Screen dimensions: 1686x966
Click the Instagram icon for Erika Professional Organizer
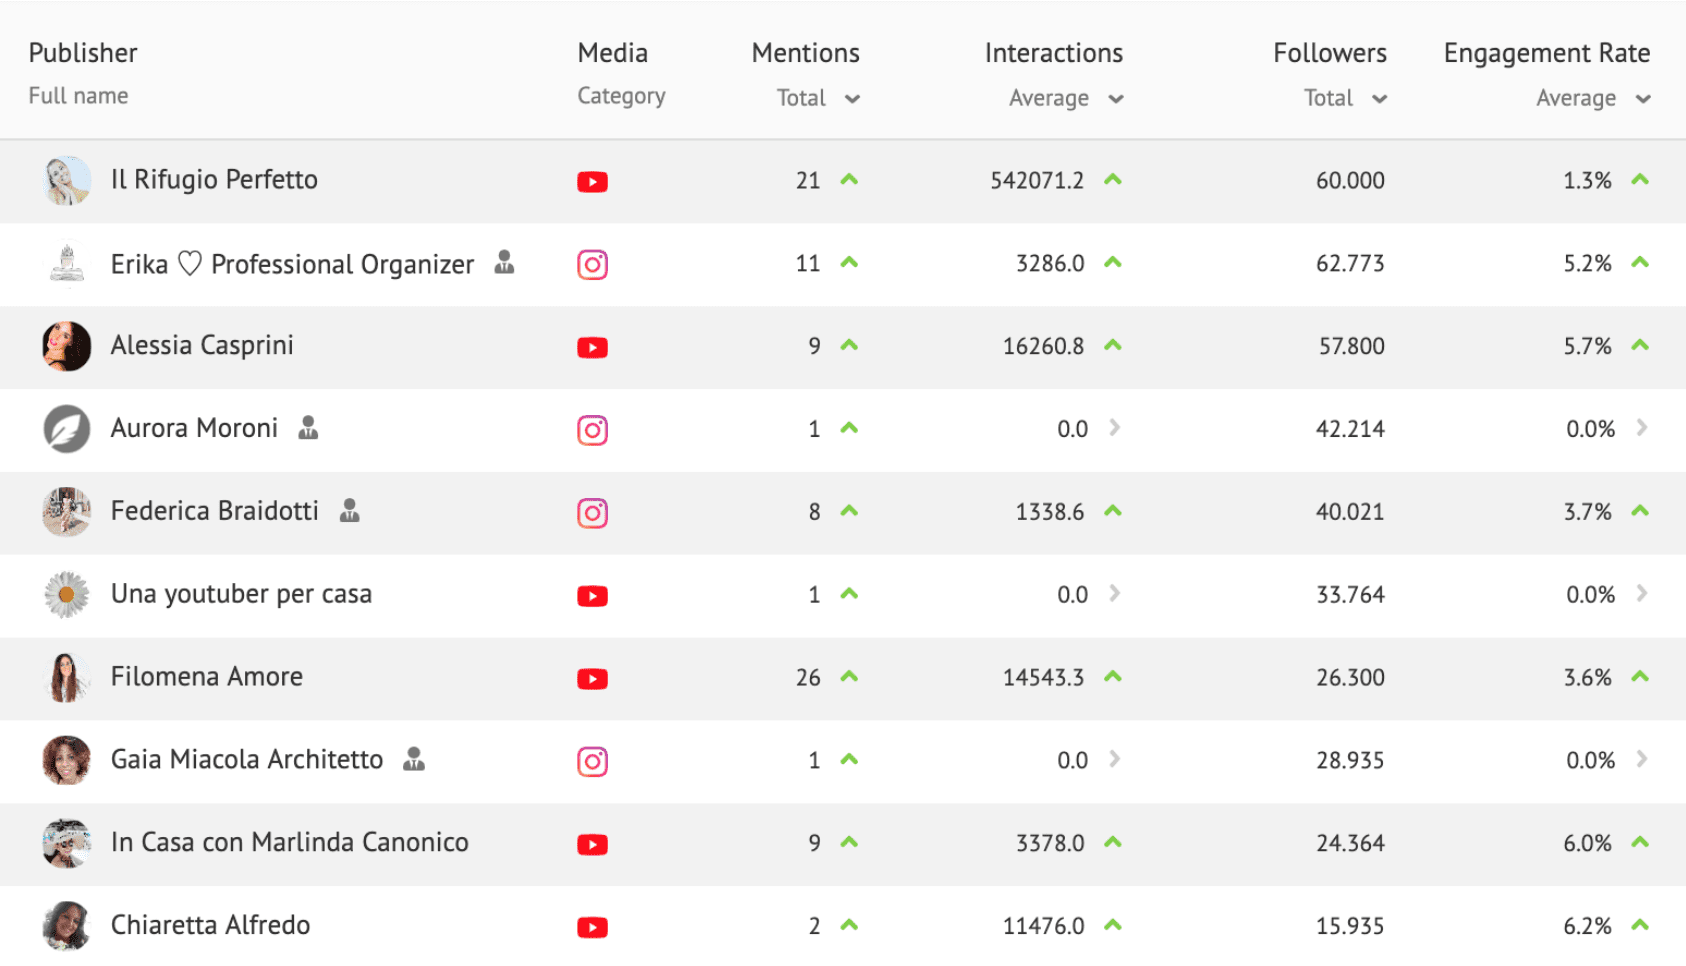(592, 265)
